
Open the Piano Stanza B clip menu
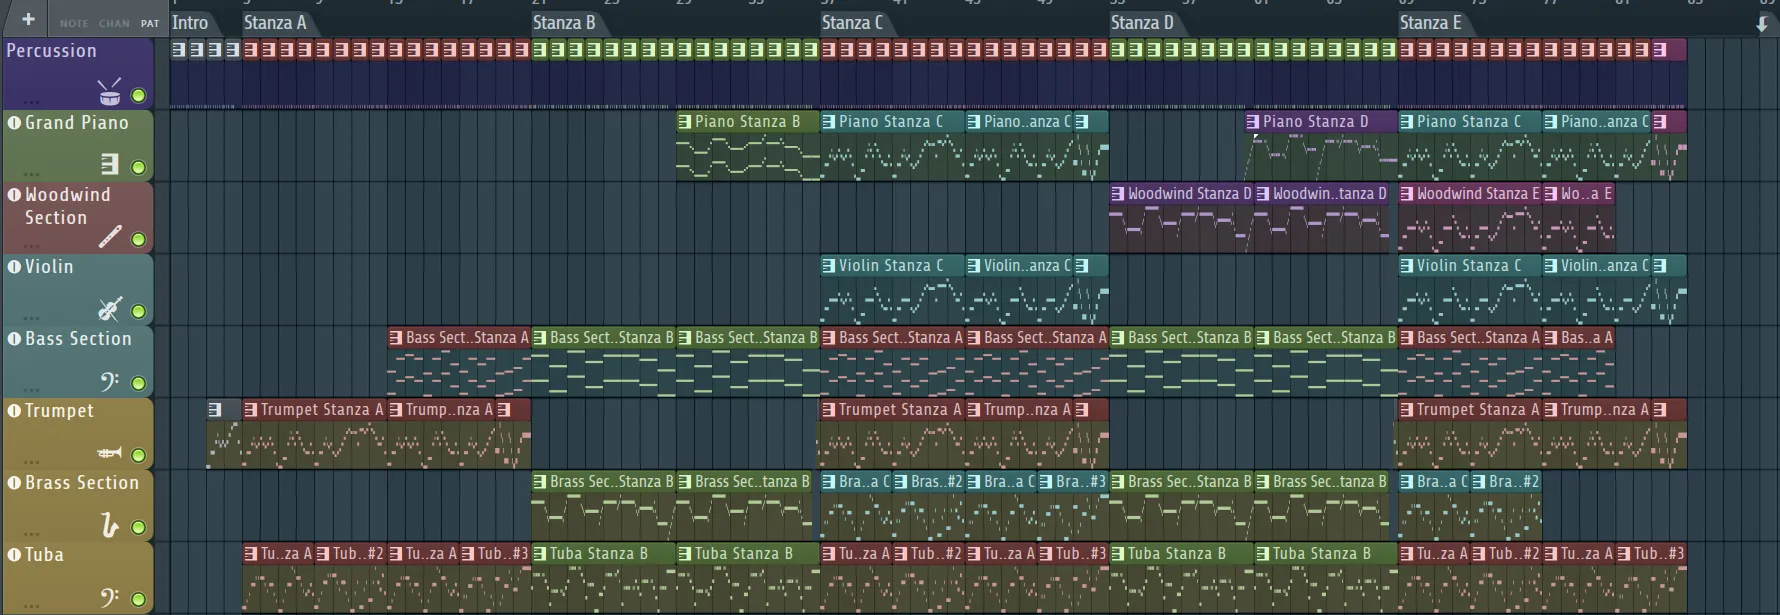(685, 122)
